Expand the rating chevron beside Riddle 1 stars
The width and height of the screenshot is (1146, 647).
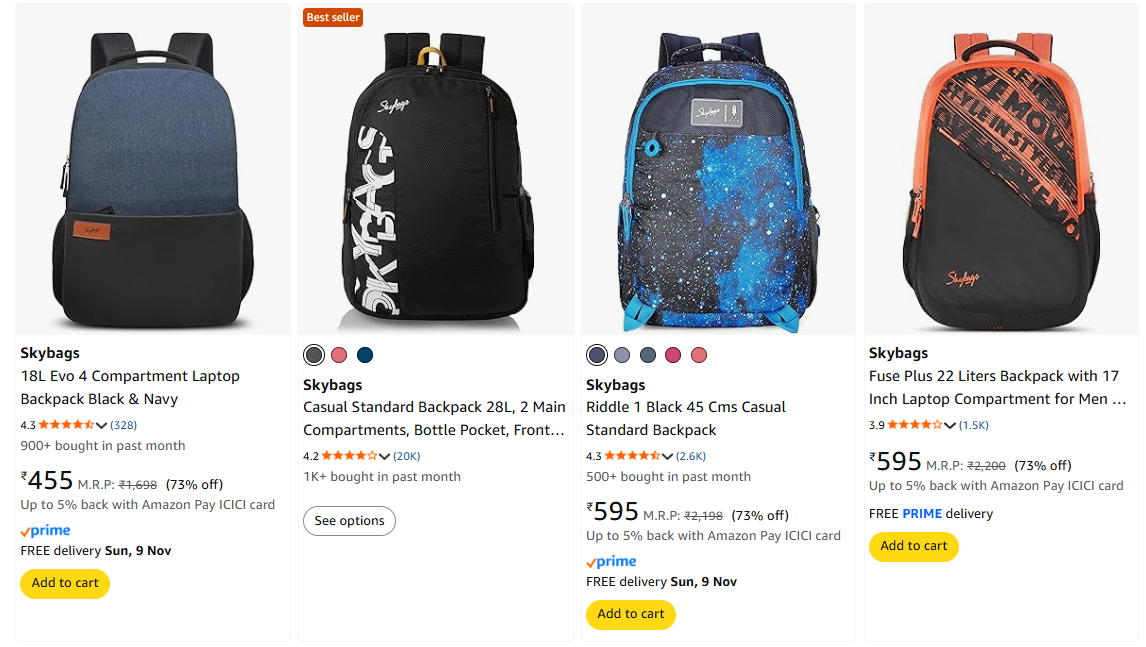tap(668, 456)
